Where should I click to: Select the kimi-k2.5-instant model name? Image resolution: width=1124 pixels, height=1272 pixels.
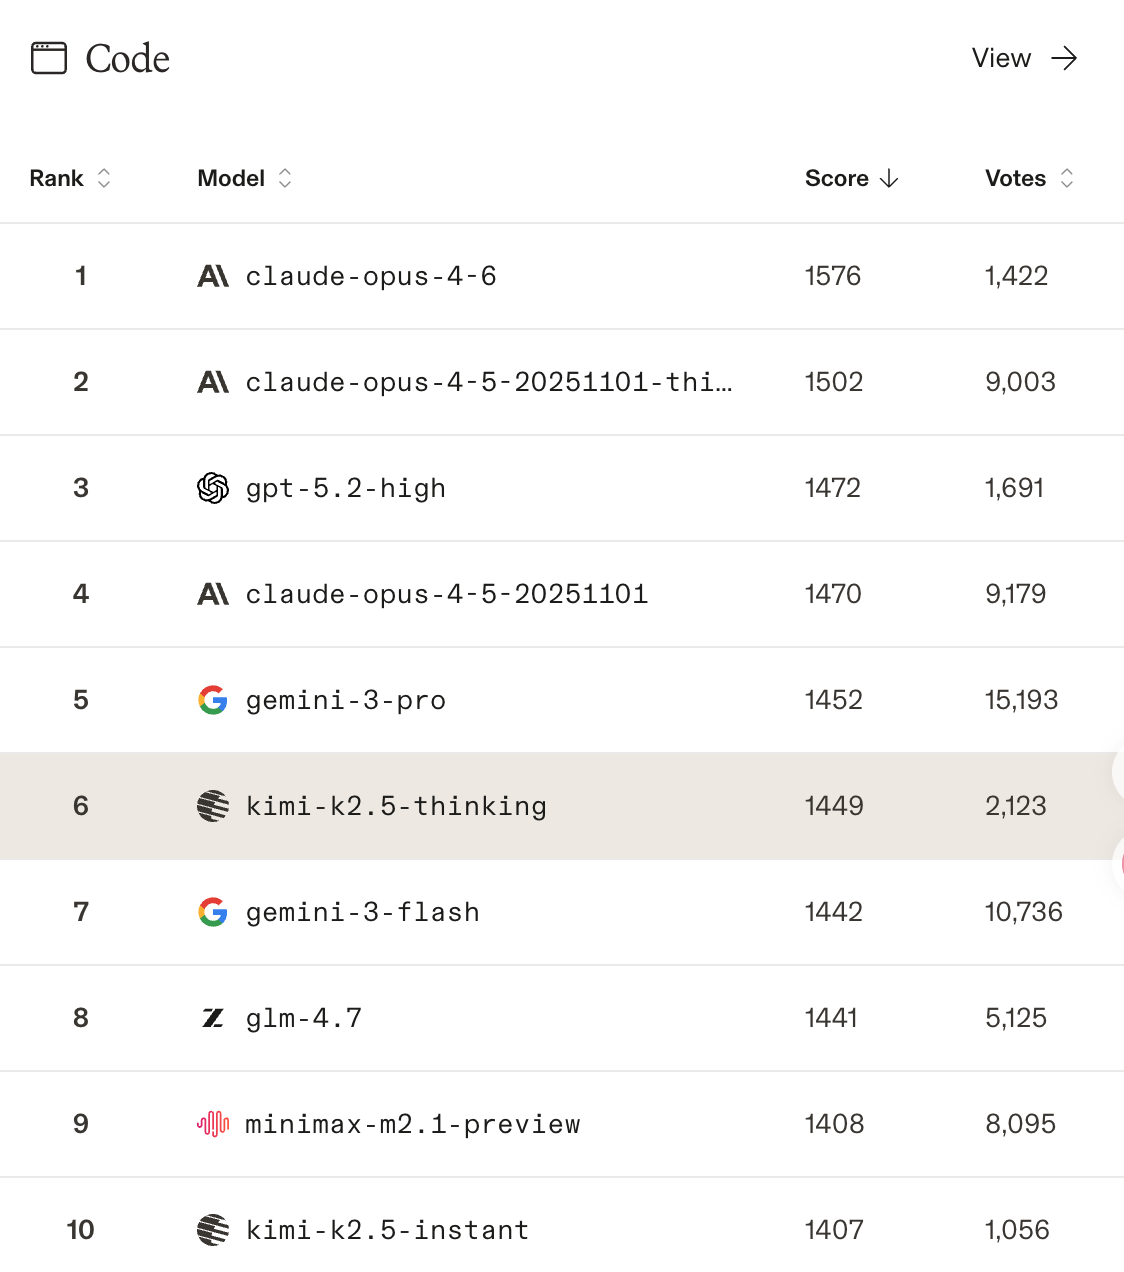point(387,1230)
